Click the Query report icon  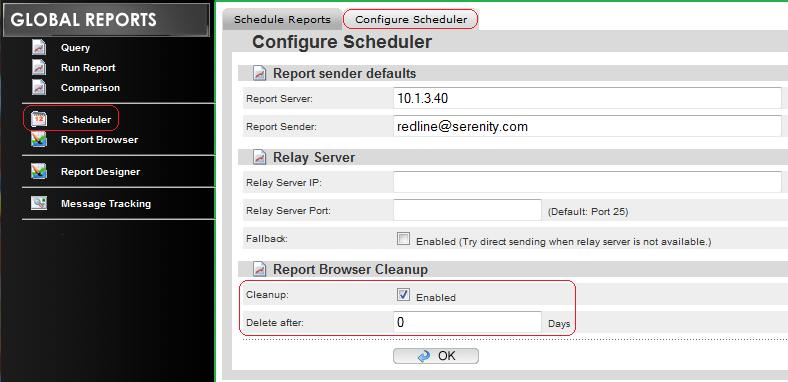point(39,48)
